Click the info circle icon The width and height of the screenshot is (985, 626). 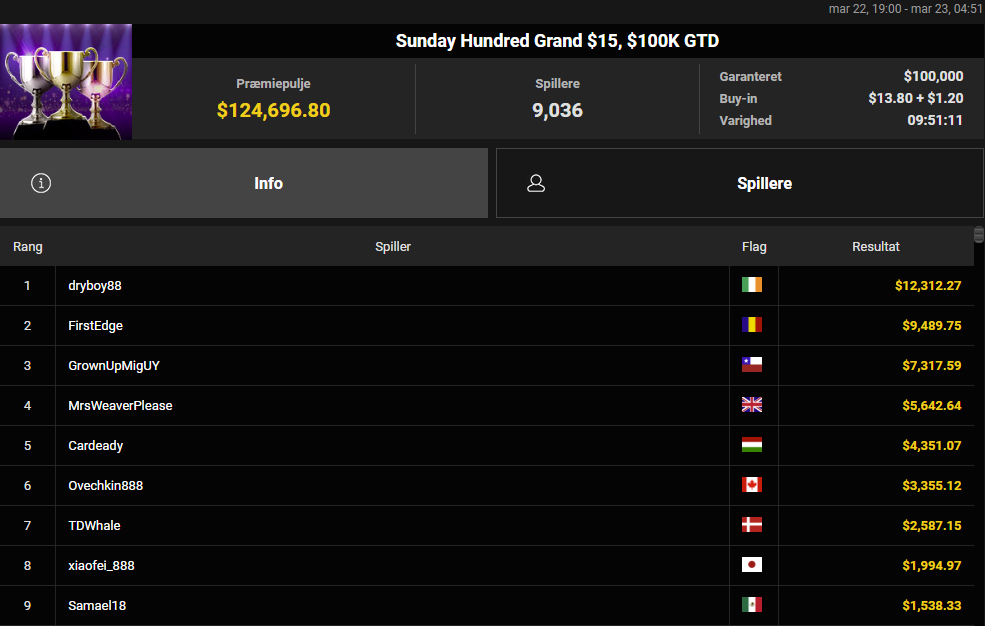(41, 183)
